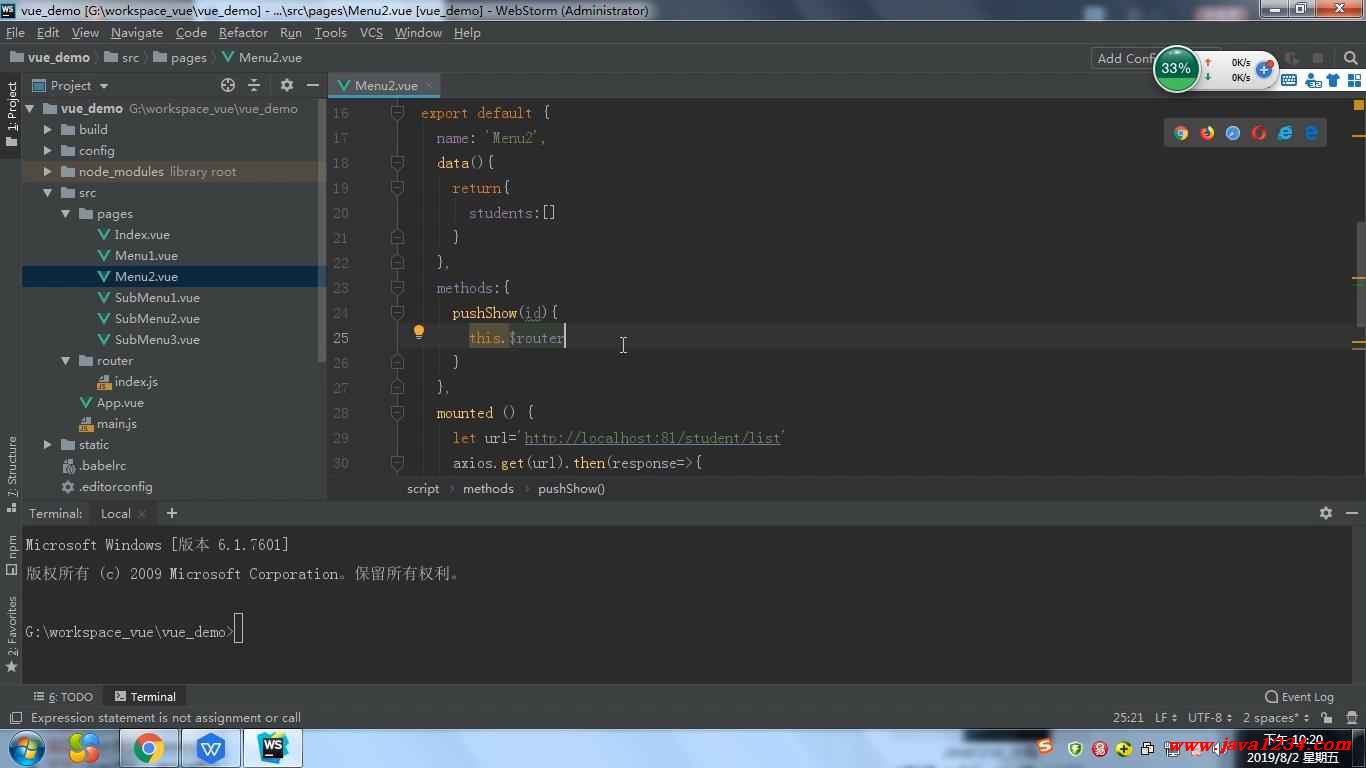Open the VCS menu
The height and width of the screenshot is (768, 1366).
371,33
